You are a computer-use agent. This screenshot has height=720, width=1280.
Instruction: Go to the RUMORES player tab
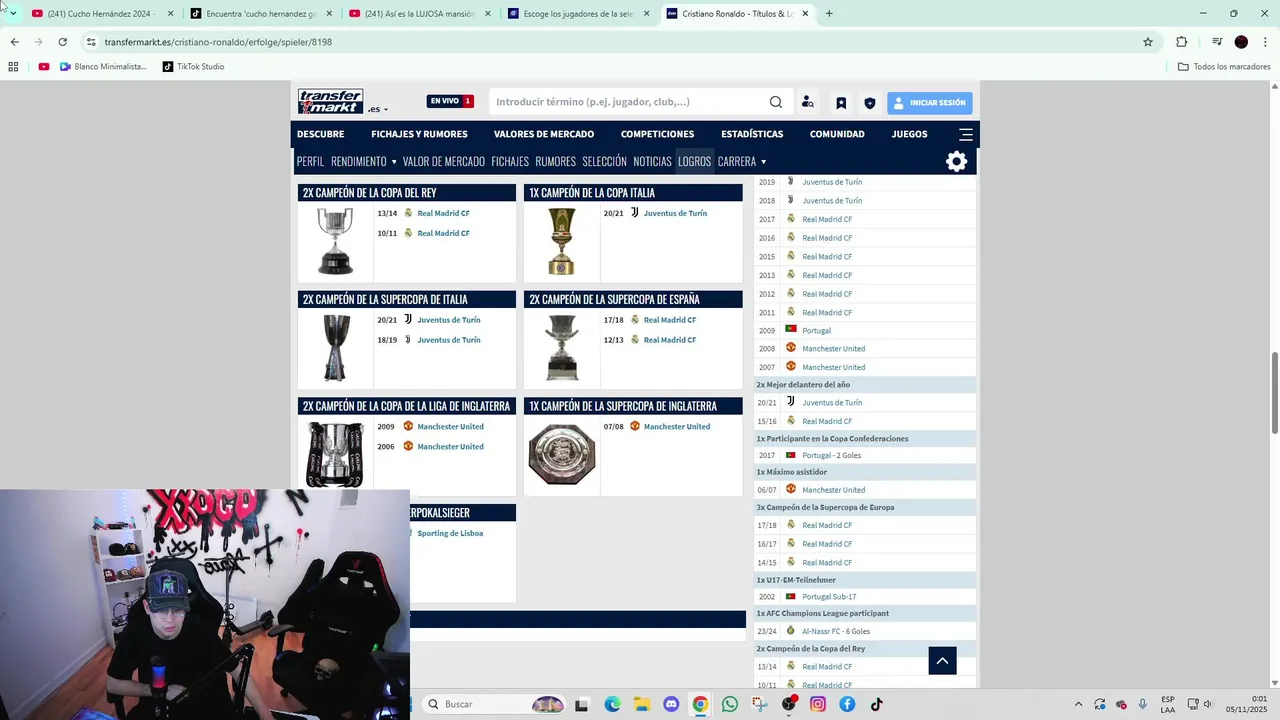coord(555,161)
